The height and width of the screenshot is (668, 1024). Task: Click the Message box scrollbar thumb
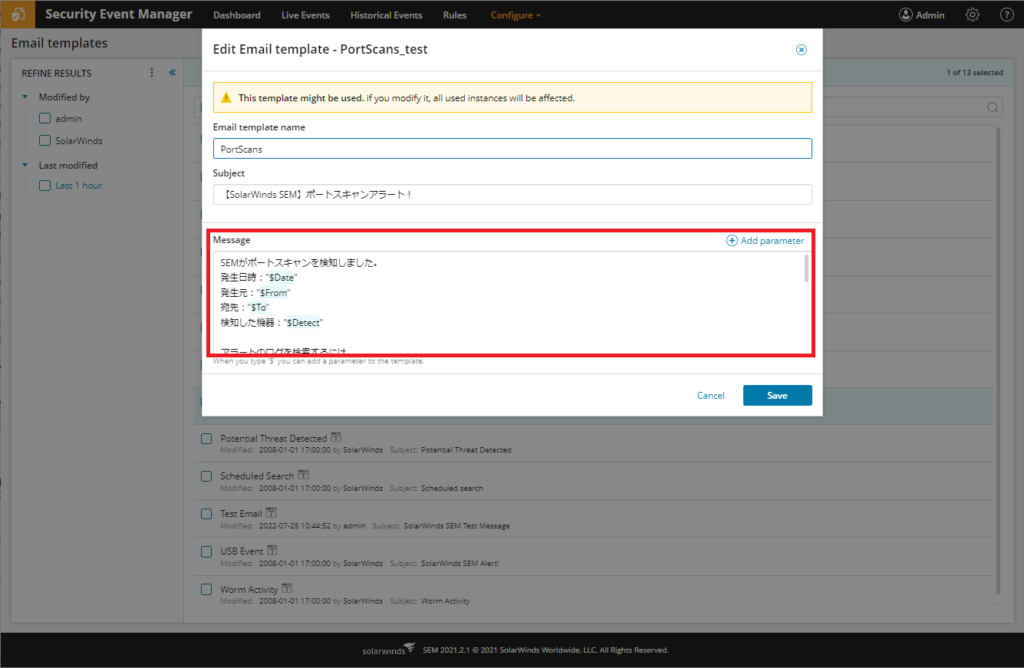[x=806, y=268]
